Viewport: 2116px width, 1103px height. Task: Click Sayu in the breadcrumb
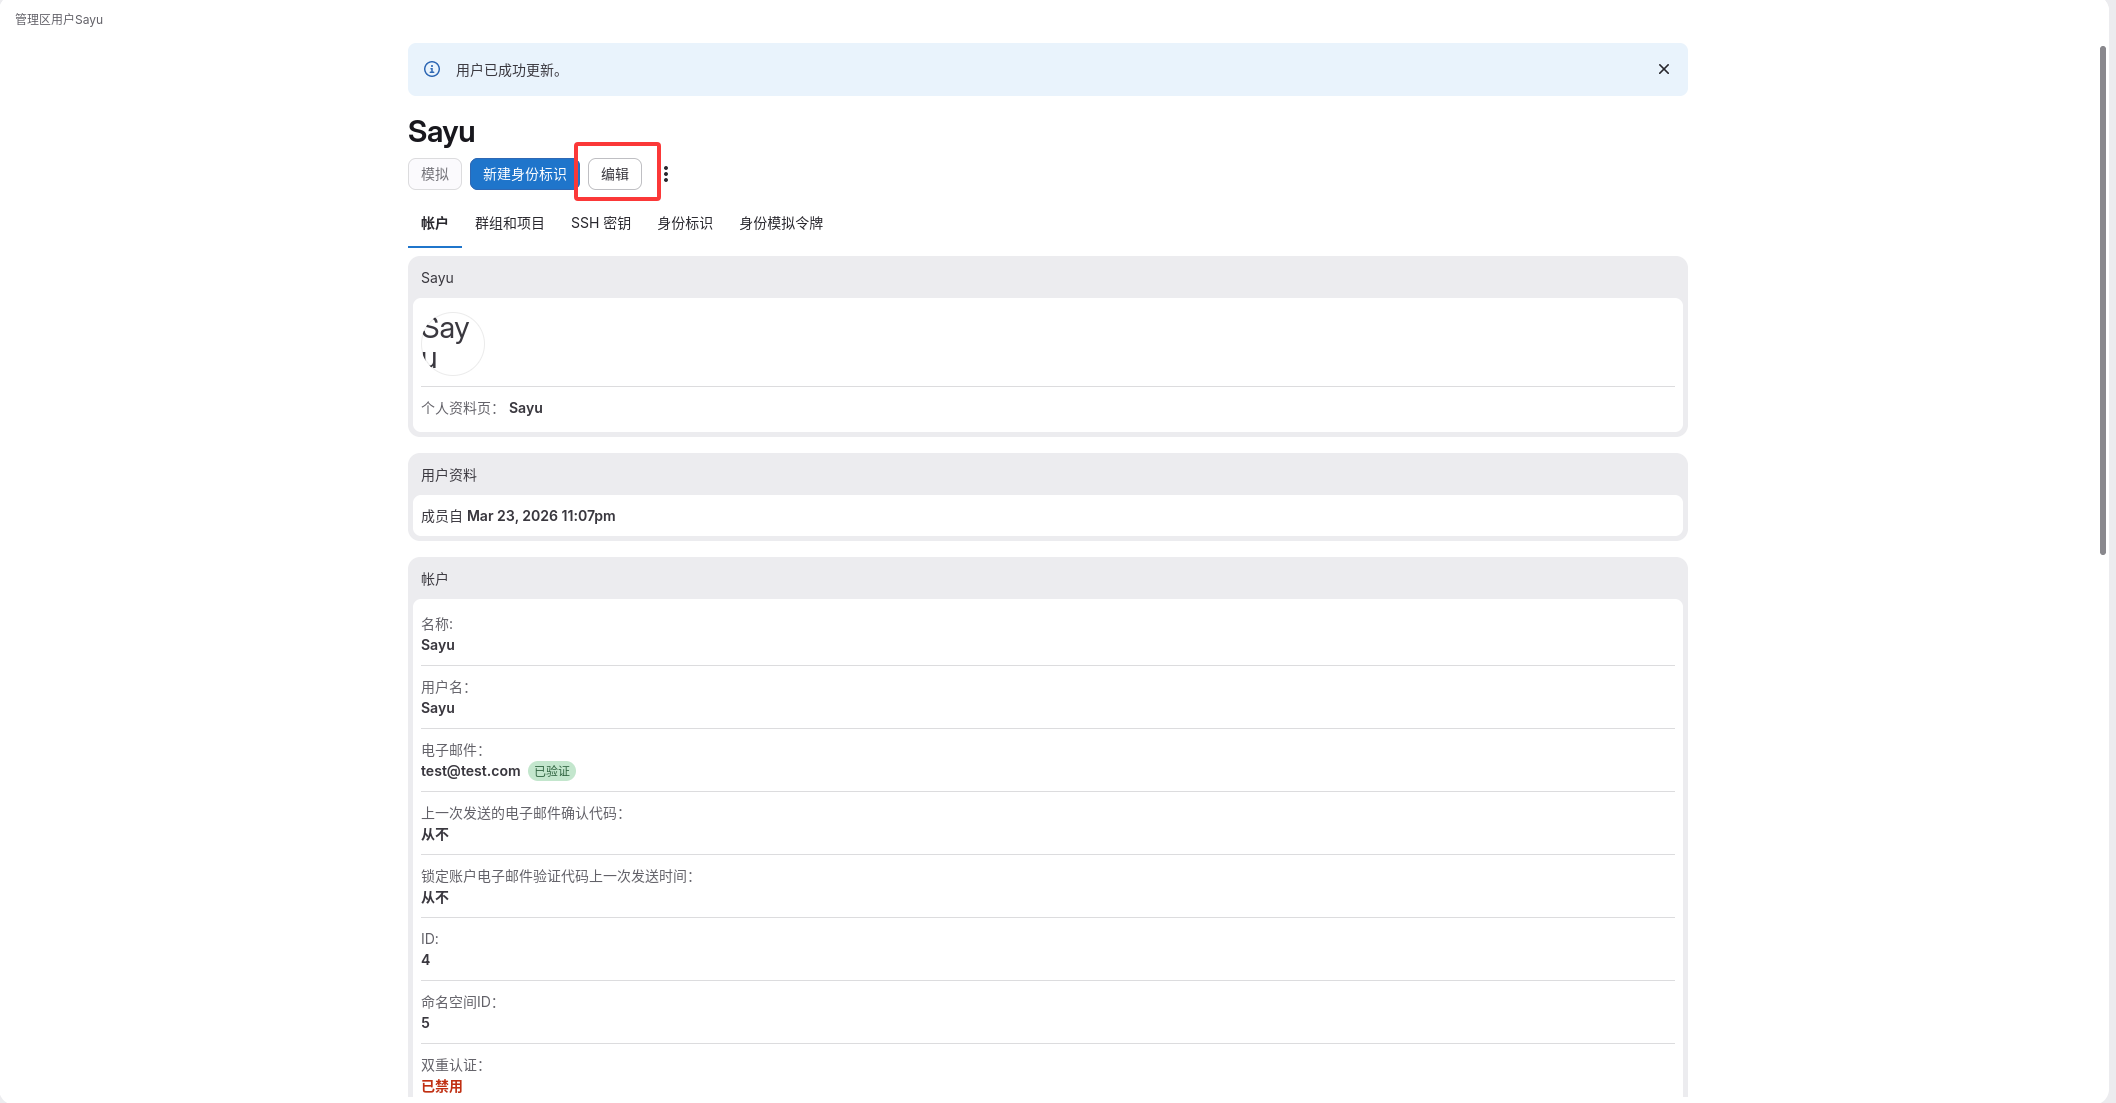tap(89, 20)
